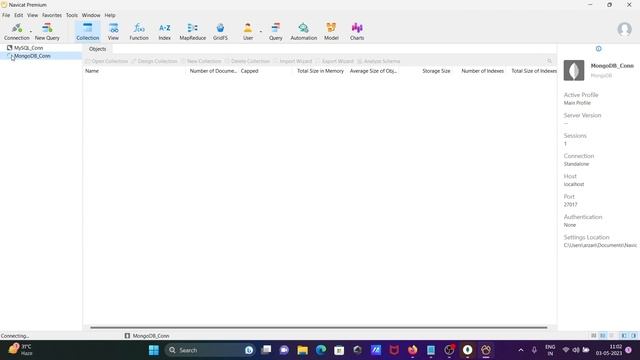640x360 pixels.
Task: Open the Help menu
Action: pos(110,15)
